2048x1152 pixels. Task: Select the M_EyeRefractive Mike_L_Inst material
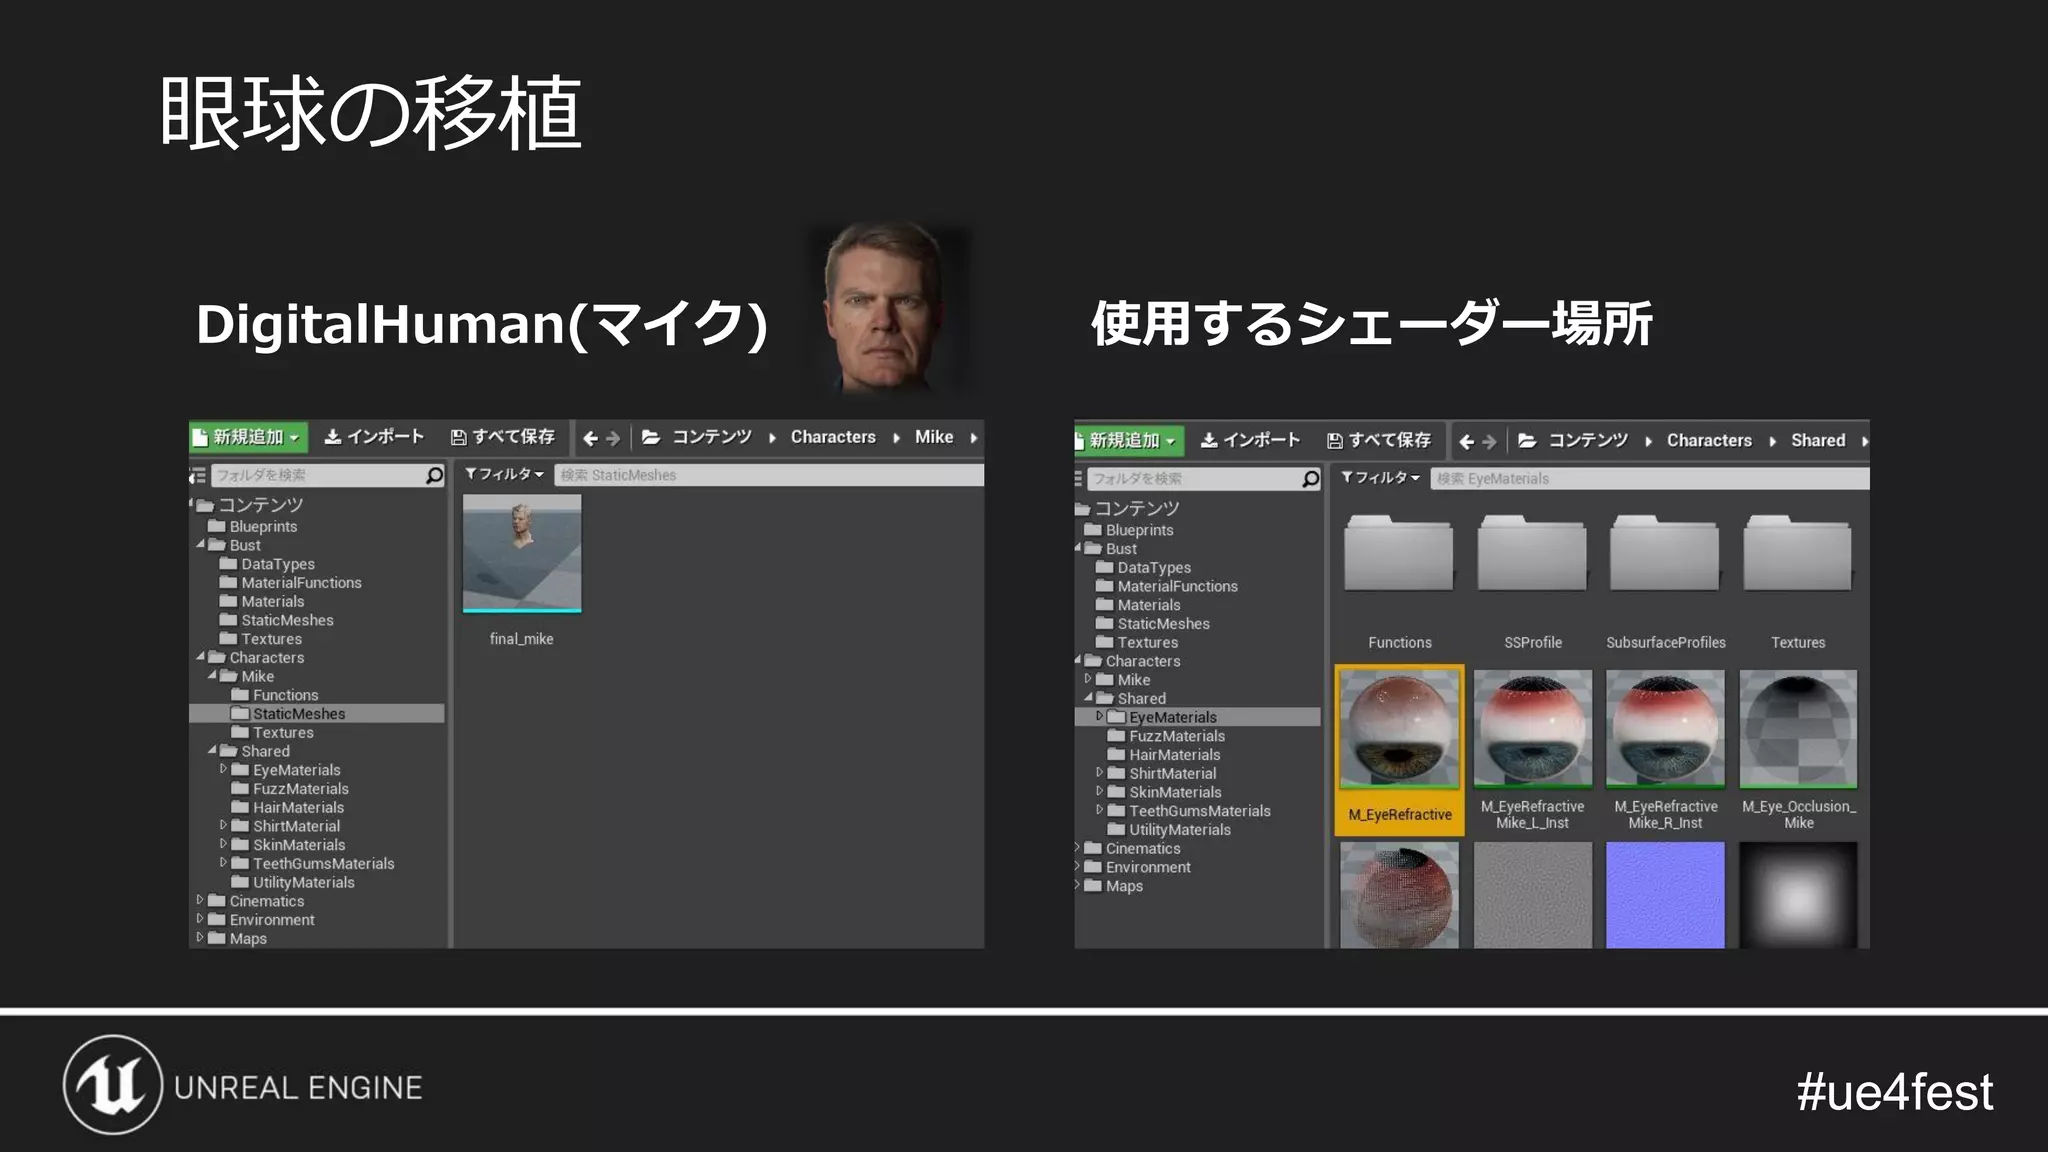pyautogui.click(x=1532, y=730)
